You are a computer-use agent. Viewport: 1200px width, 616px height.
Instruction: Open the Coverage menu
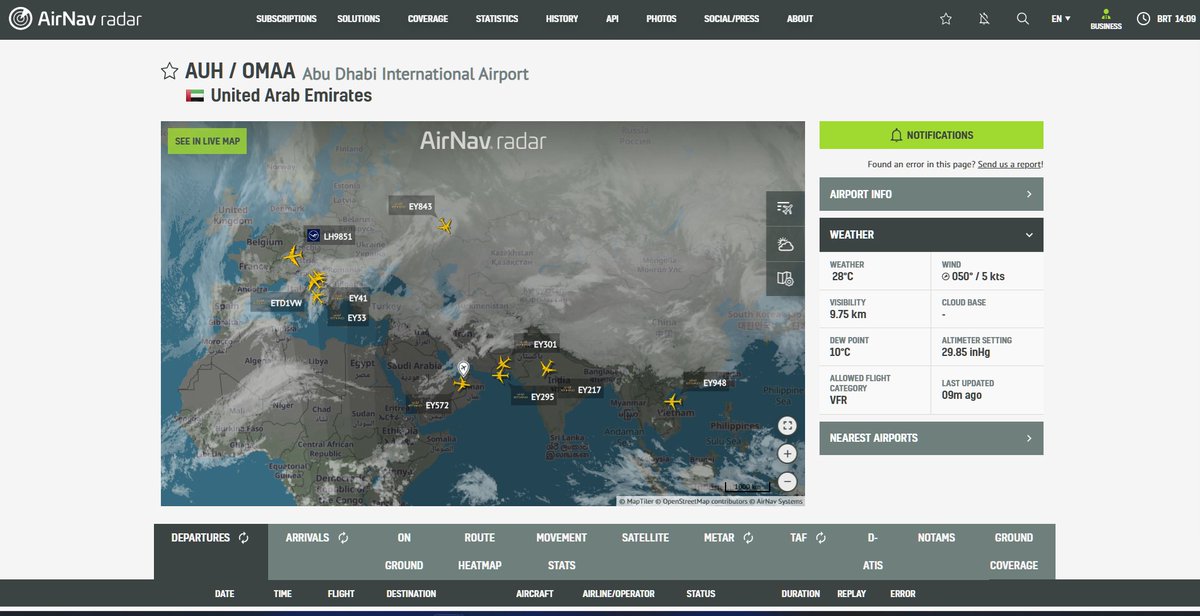428,19
